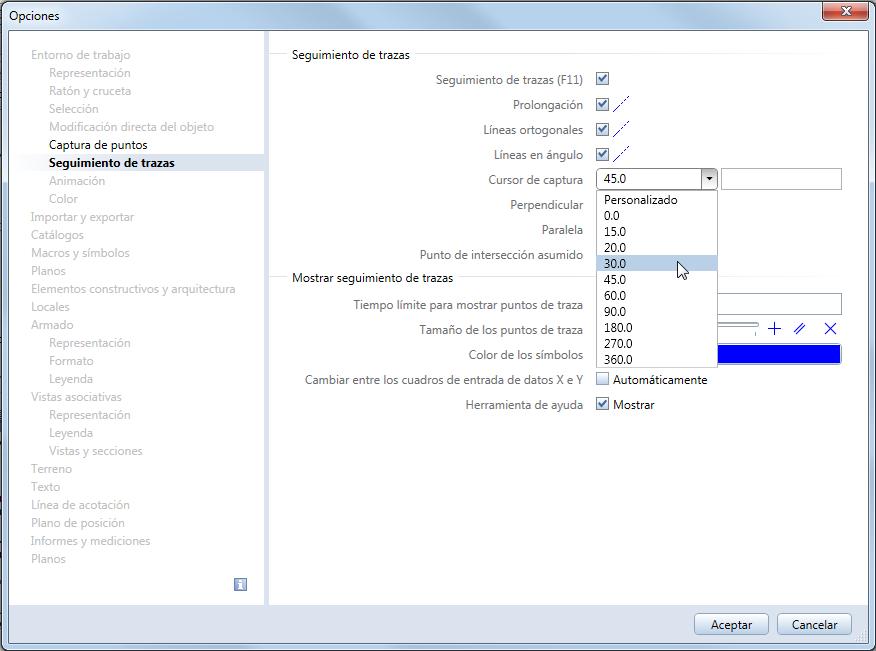The width and height of the screenshot is (876, 651).
Task: Uncheck the Líneas ortogonales checkbox
Action: pyautogui.click(x=602, y=129)
